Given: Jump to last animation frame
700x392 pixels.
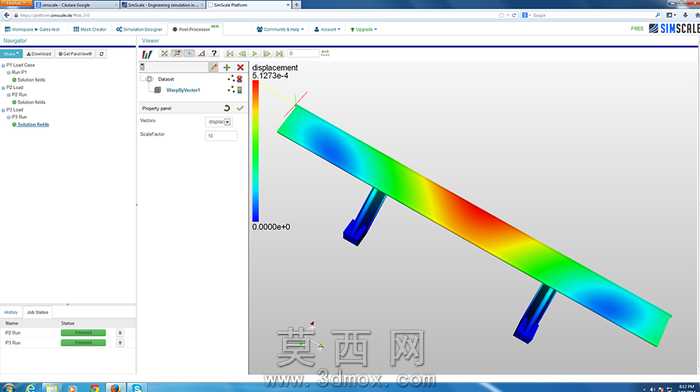Looking at the screenshot, I should click(x=279, y=54).
